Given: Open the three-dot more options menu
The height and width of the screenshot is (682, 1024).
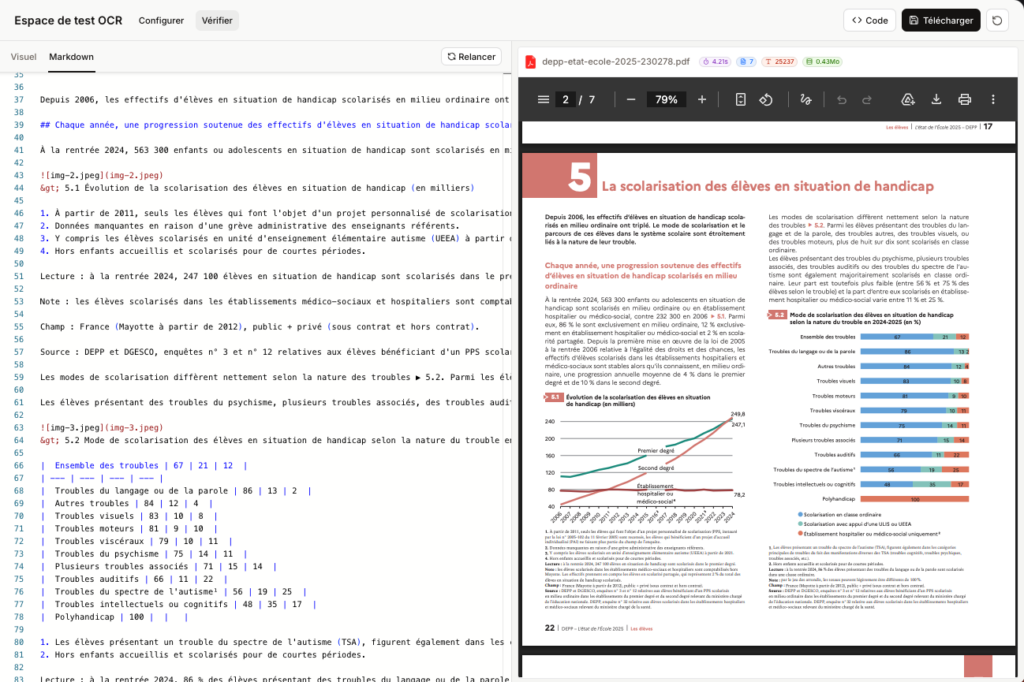Looking at the screenshot, I should coord(992,99).
